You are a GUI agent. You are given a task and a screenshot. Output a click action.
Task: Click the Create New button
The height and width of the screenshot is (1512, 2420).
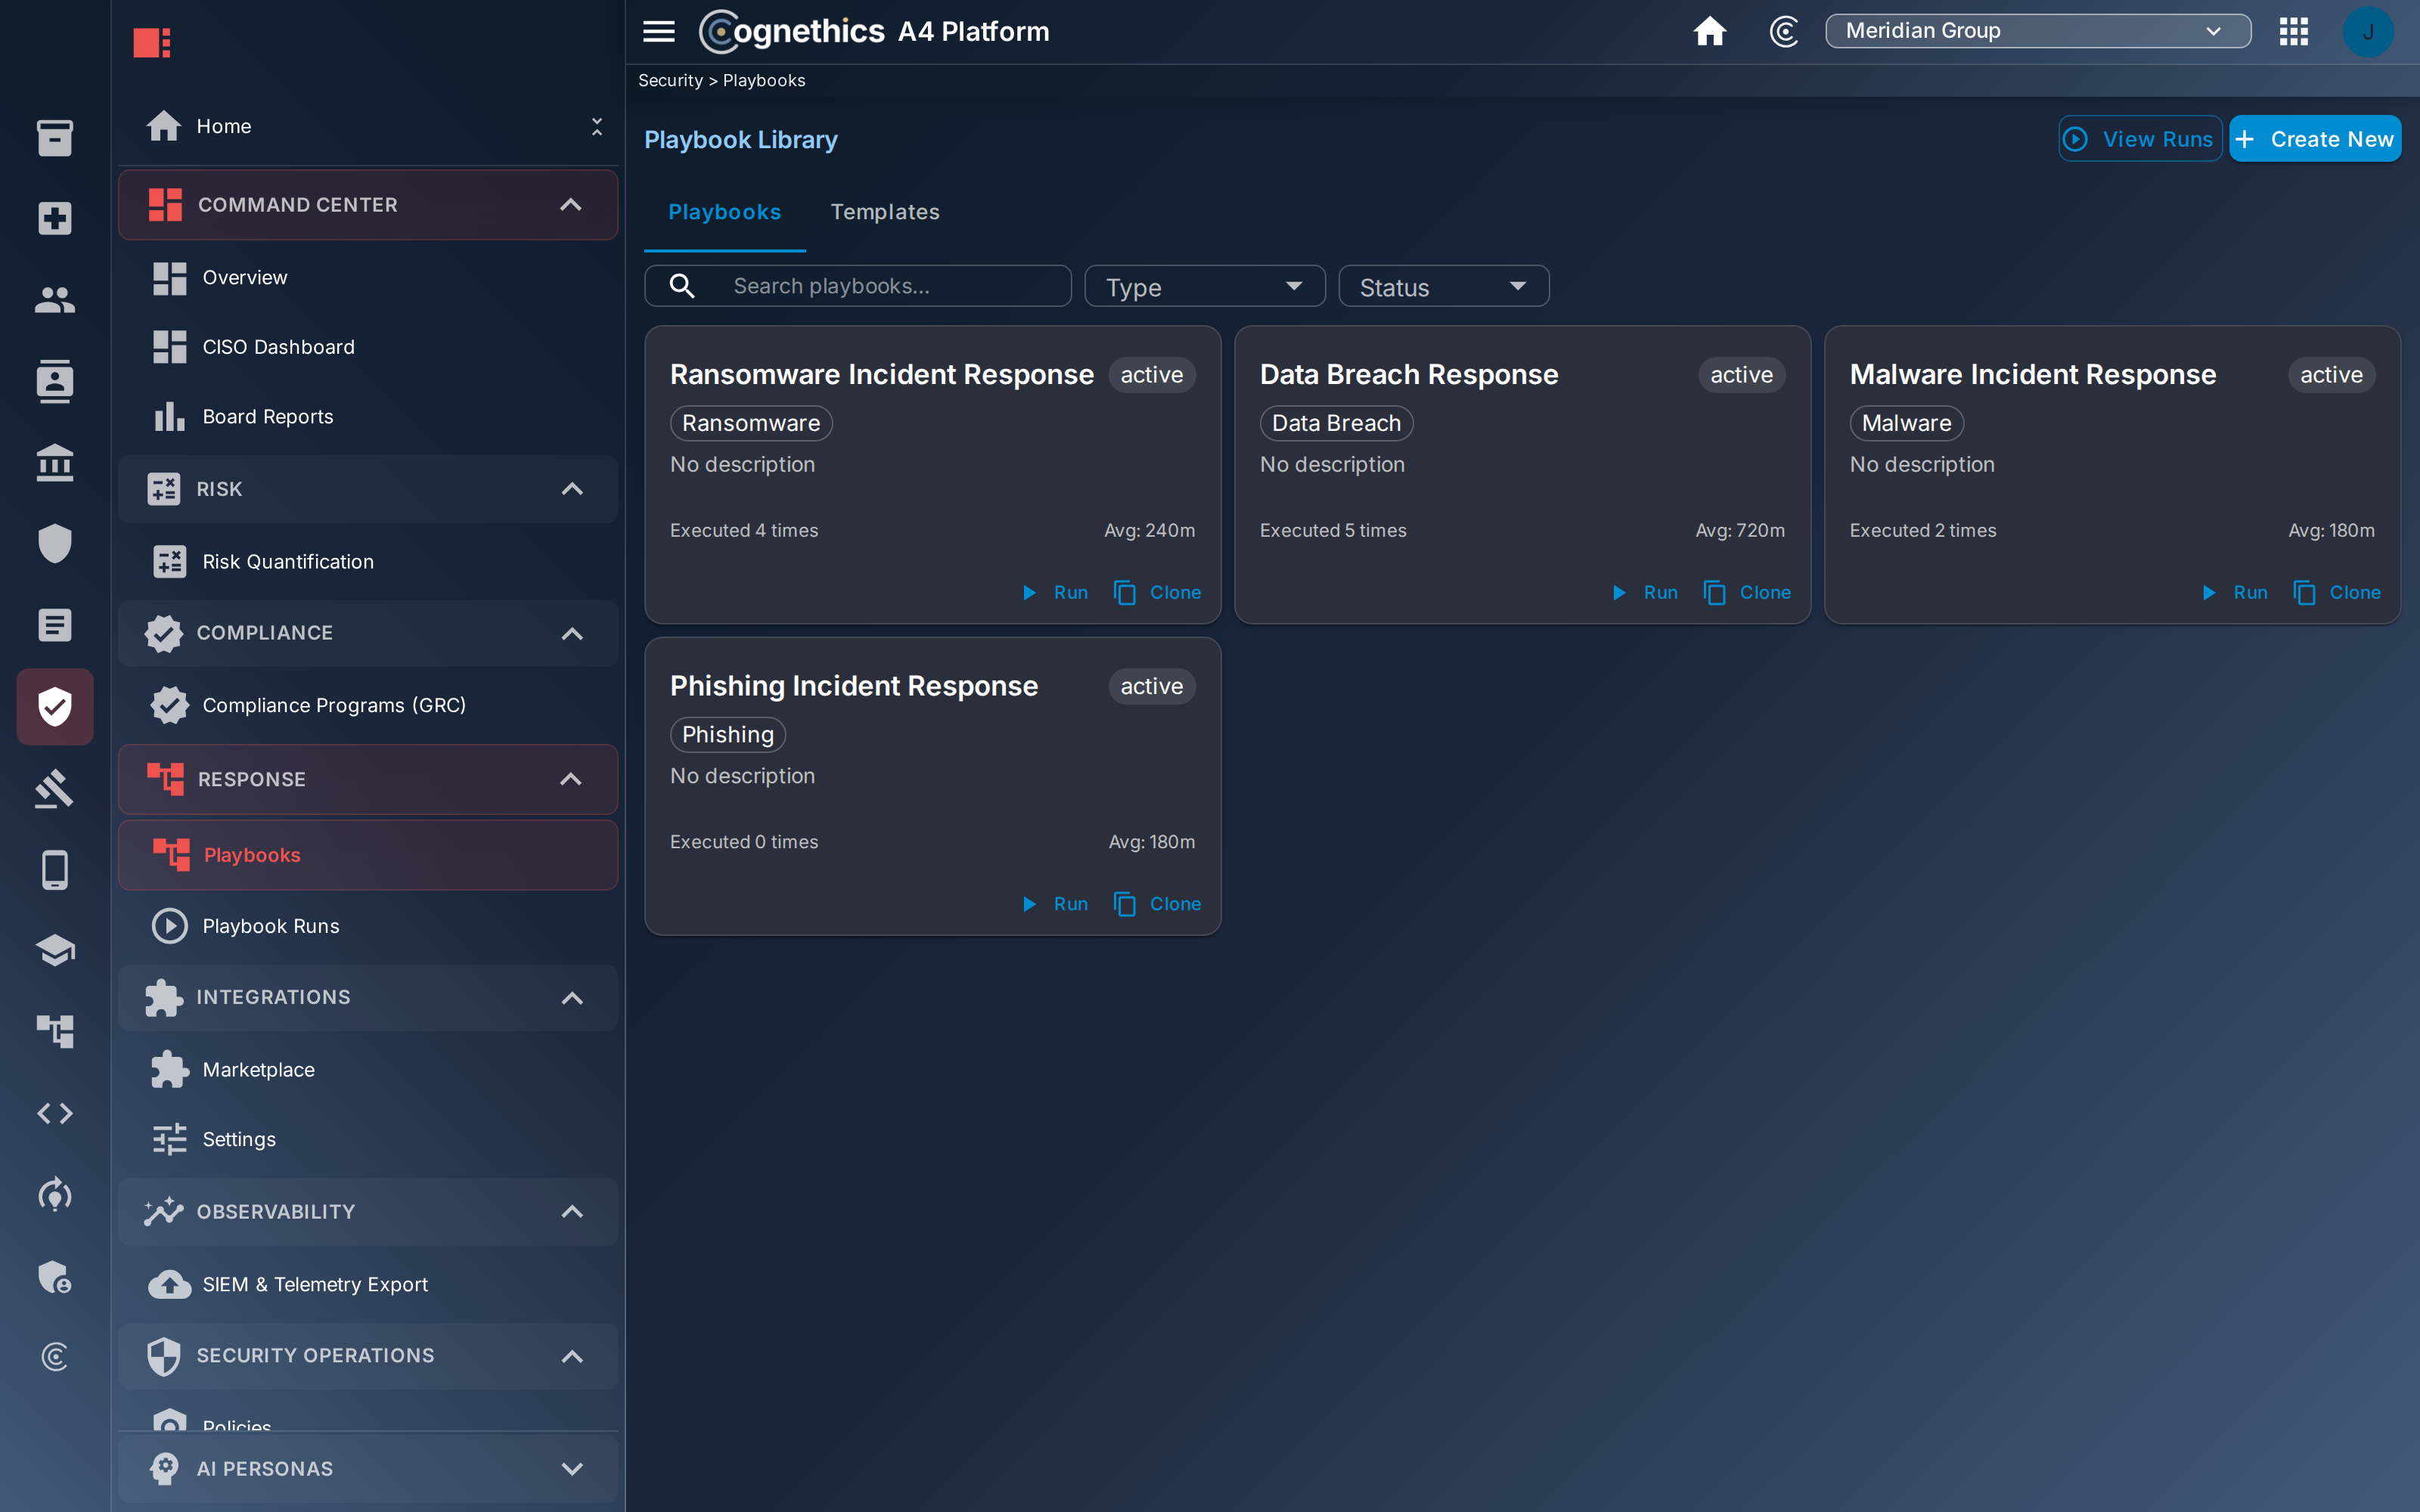(2315, 139)
